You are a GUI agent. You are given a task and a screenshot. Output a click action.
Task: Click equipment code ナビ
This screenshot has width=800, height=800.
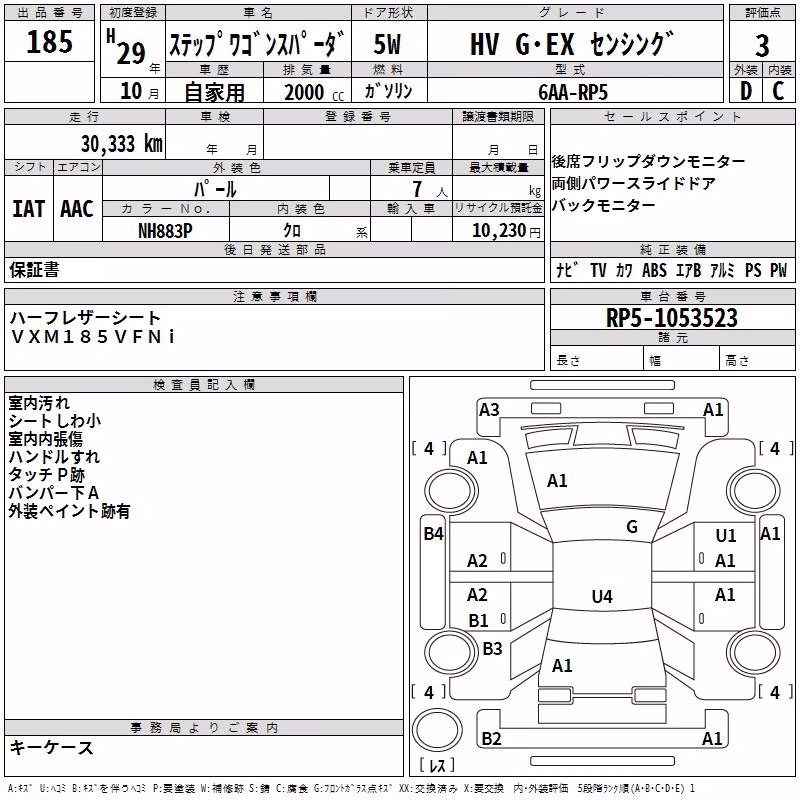pos(567,270)
